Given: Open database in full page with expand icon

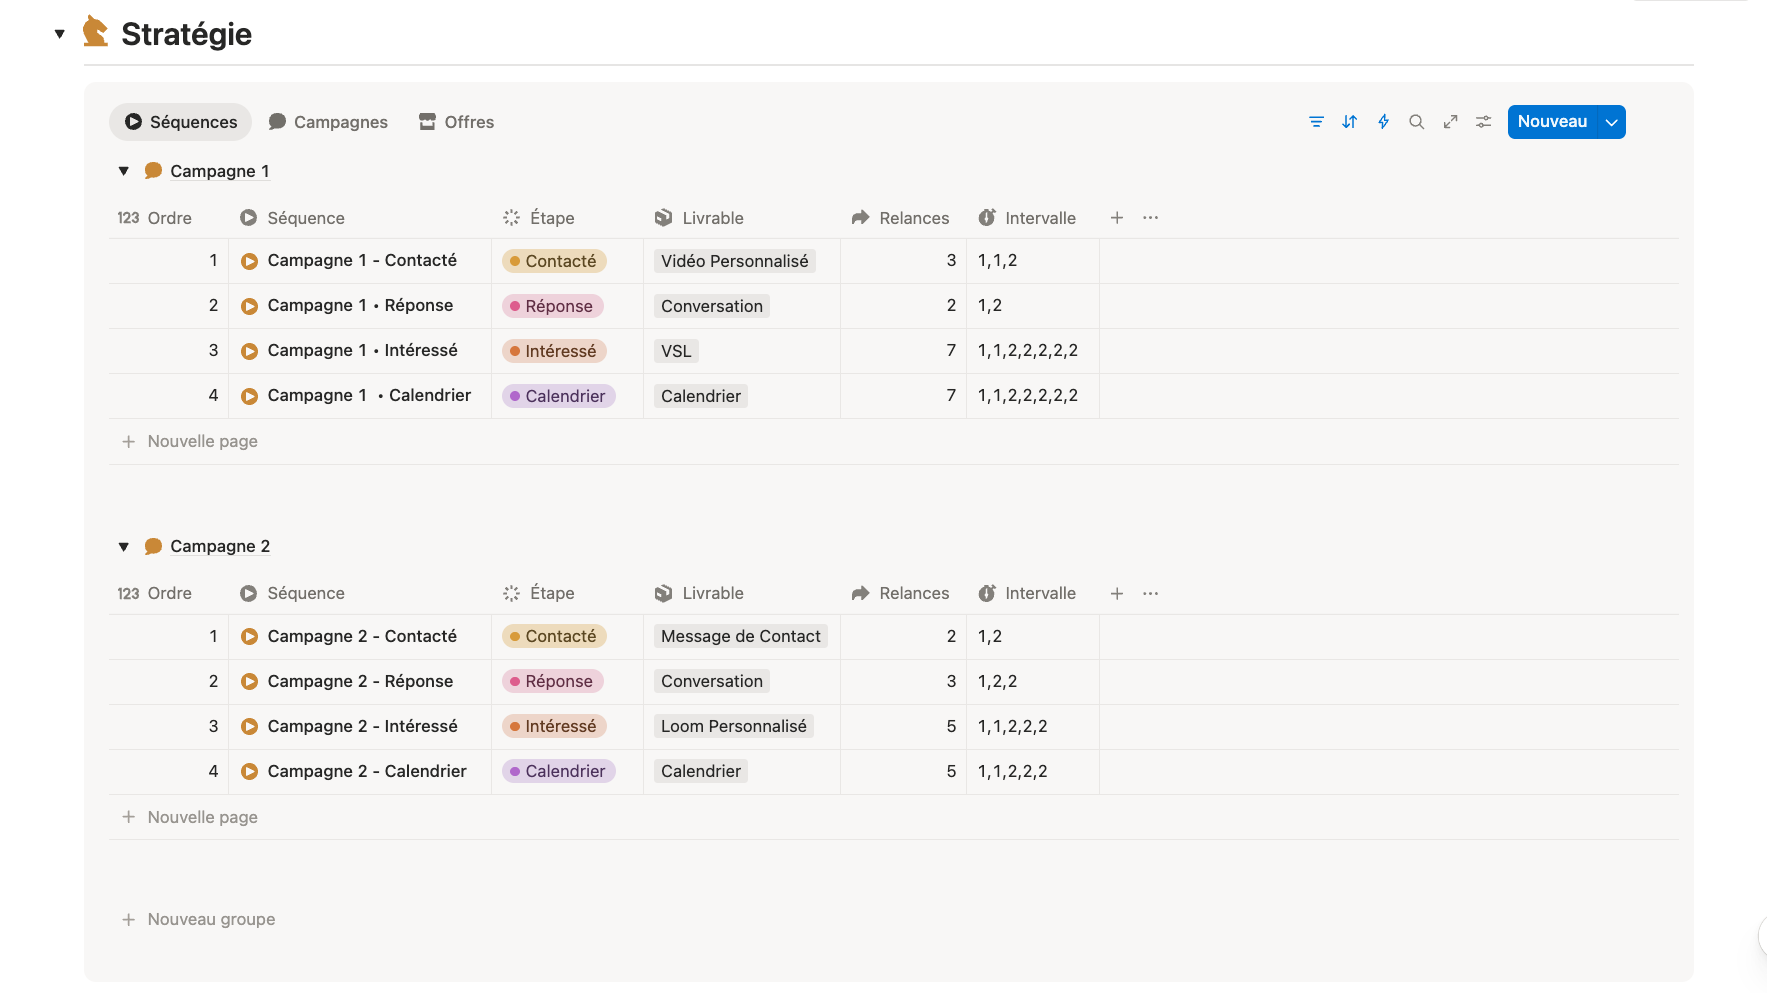Looking at the screenshot, I should (1450, 122).
